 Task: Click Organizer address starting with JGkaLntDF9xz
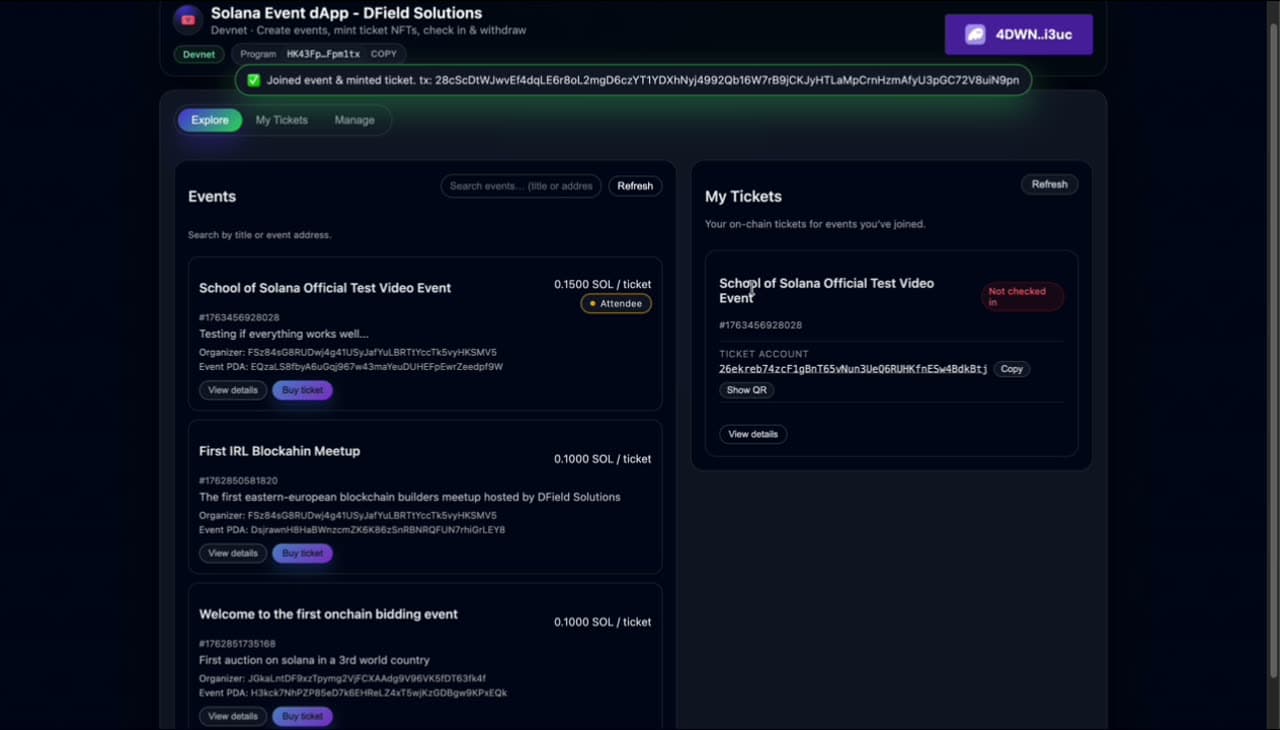pos(342,679)
